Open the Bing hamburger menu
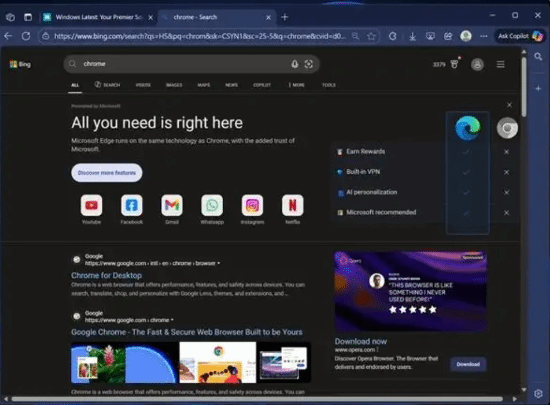 click(501, 64)
